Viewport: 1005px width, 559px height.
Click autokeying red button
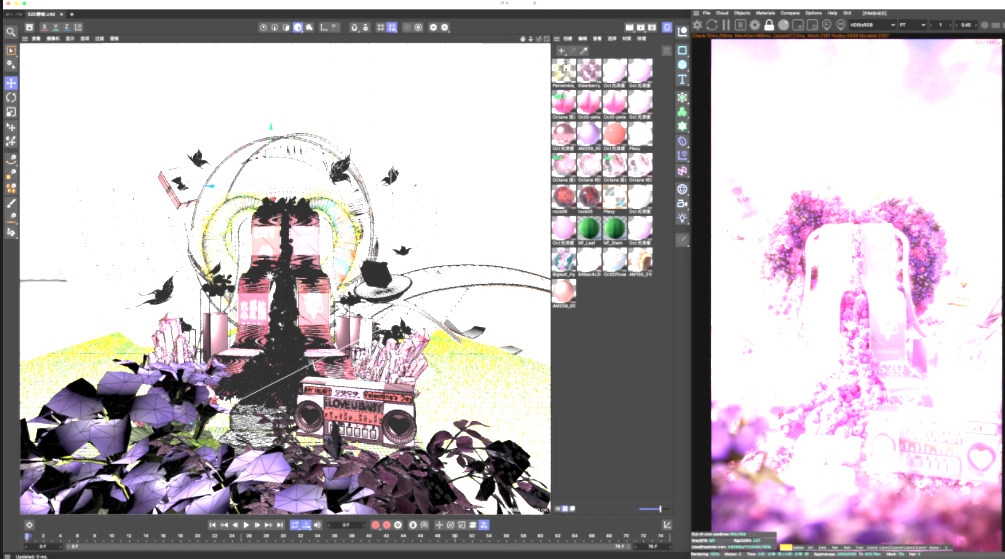[386, 525]
